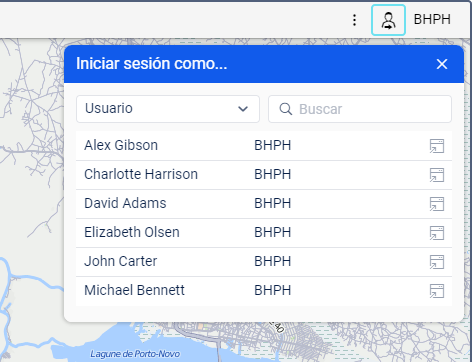
Task: Open the three-dot more options menu
Action: point(355,20)
